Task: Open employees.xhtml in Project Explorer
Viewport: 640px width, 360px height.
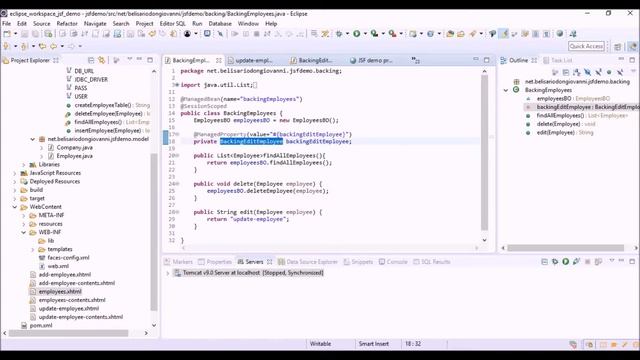Action: [60, 291]
